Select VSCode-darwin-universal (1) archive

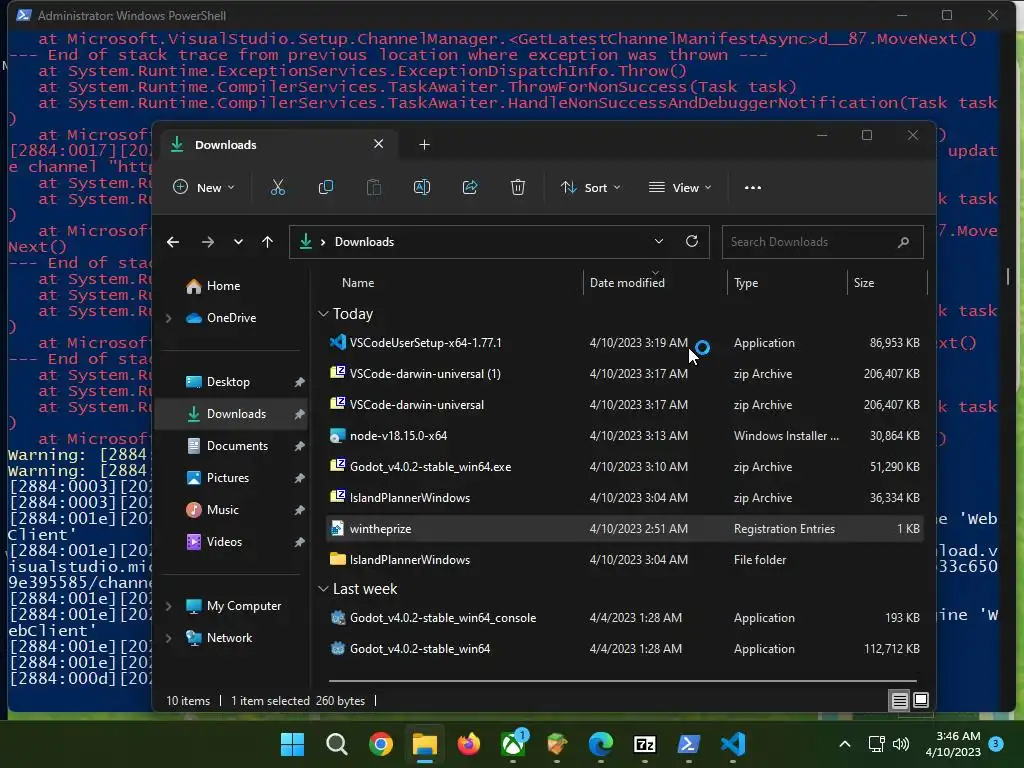pyautogui.click(x=624, y=374)
